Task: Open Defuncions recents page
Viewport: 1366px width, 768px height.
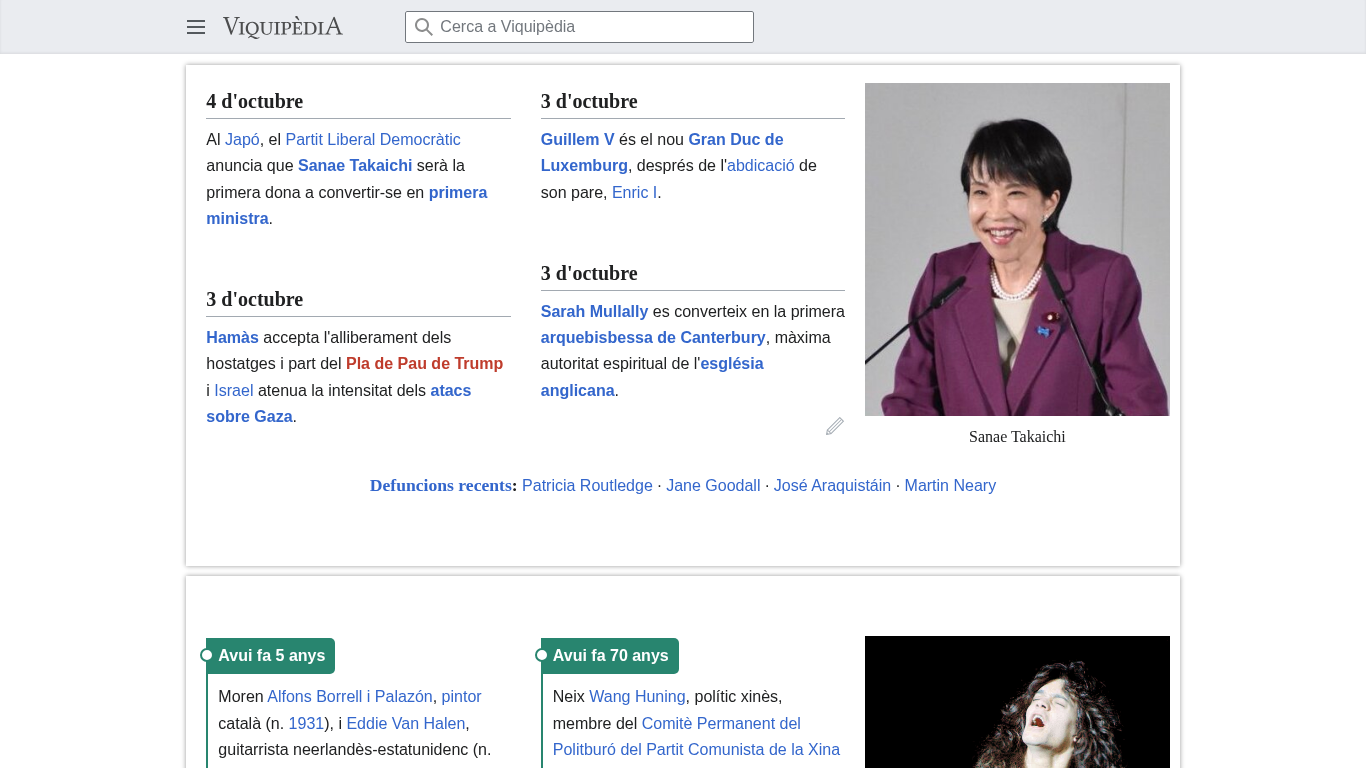Action: (440, 485)
